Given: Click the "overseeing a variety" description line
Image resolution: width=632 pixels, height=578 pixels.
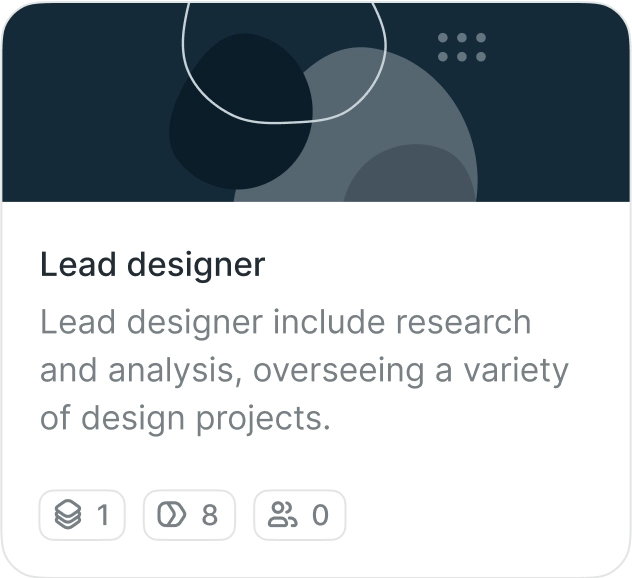Looking at the screenshot, I should point(410,371).
